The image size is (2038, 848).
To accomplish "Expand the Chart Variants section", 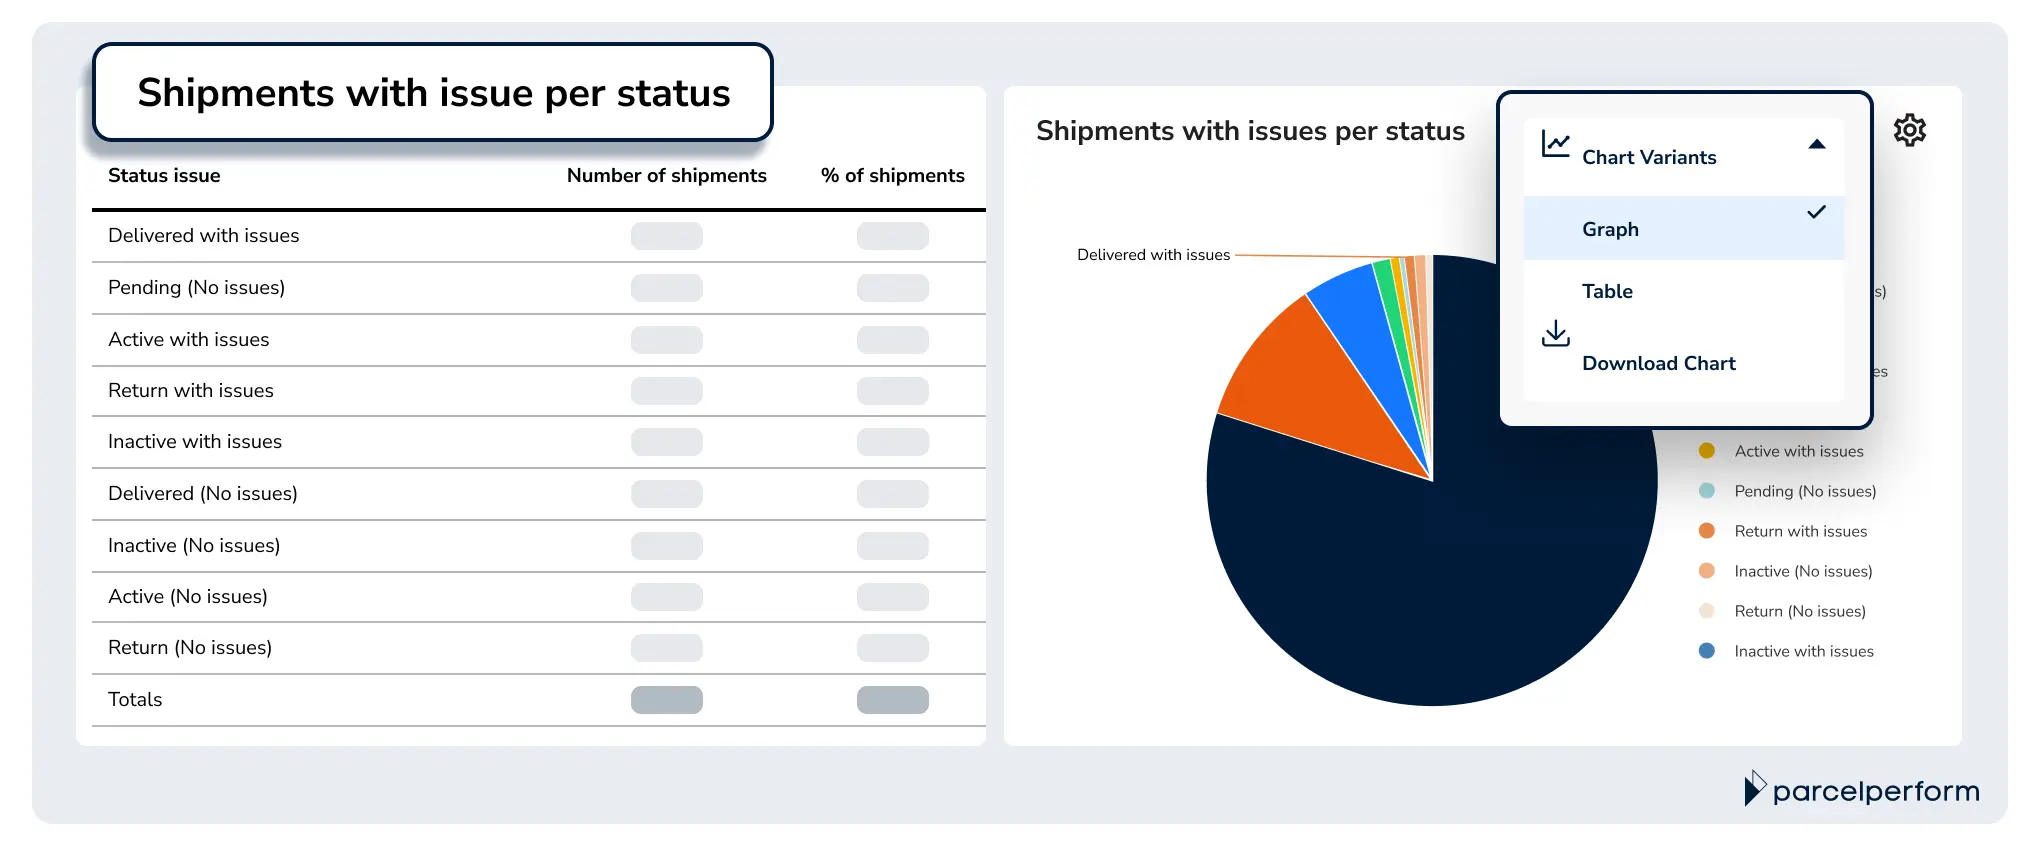I will tap(1649, 157).
